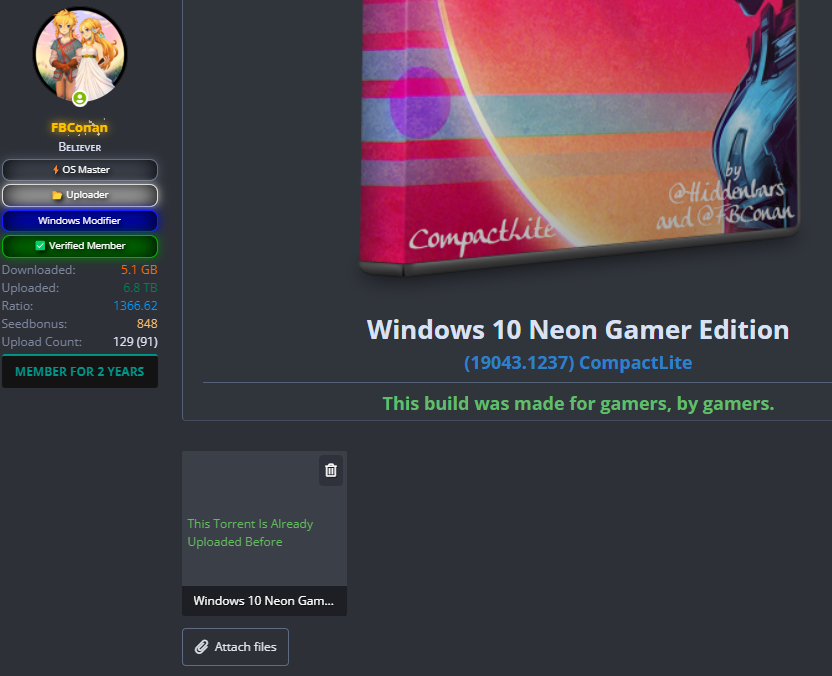Click the checkmark icon in Verified Member badge
Image resolution: width=832 pixels, height=676 pixels.
tap(40, 246)
